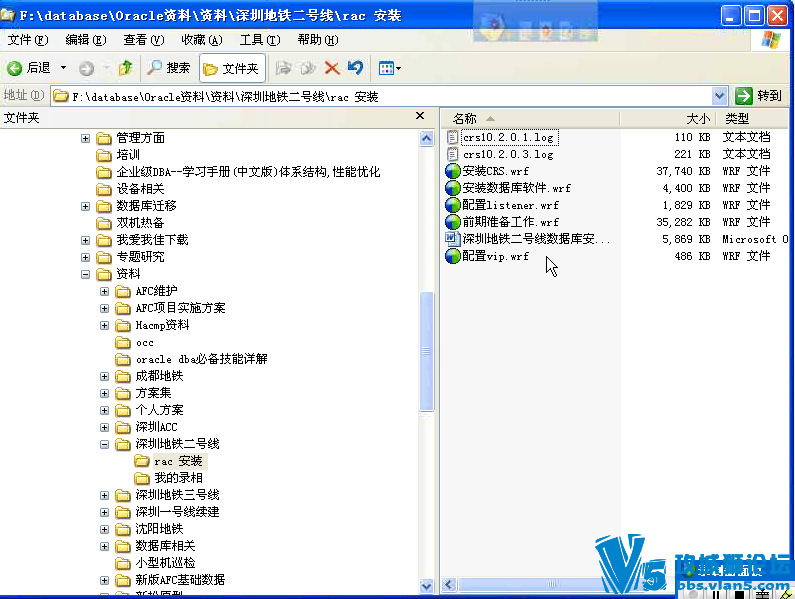Select 前期准备工作.wrf globe icon

(x=452, y=222)
